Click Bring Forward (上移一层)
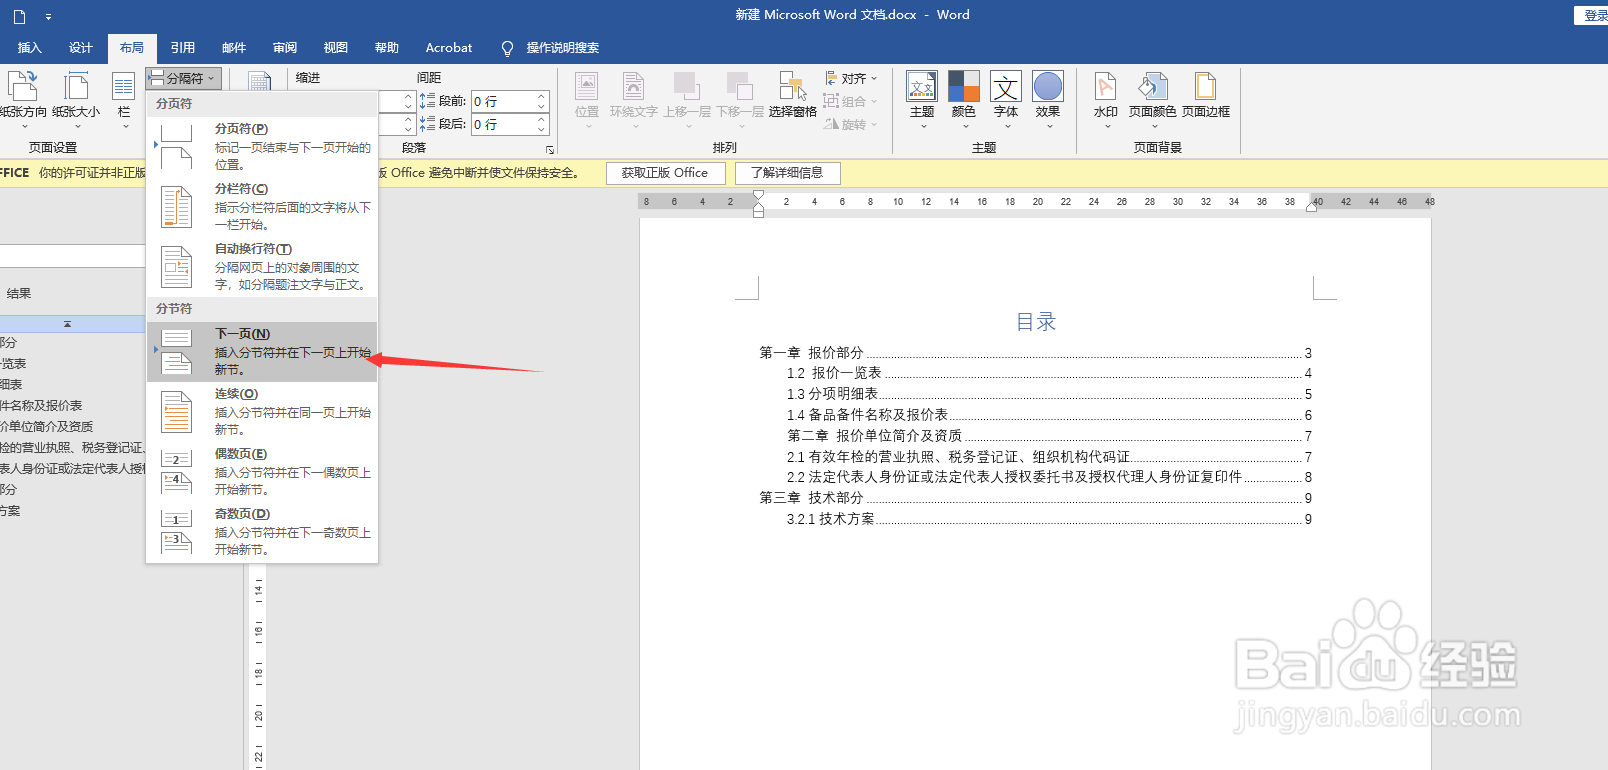This screenshot has width=1608, height=770. click(687, 99)
